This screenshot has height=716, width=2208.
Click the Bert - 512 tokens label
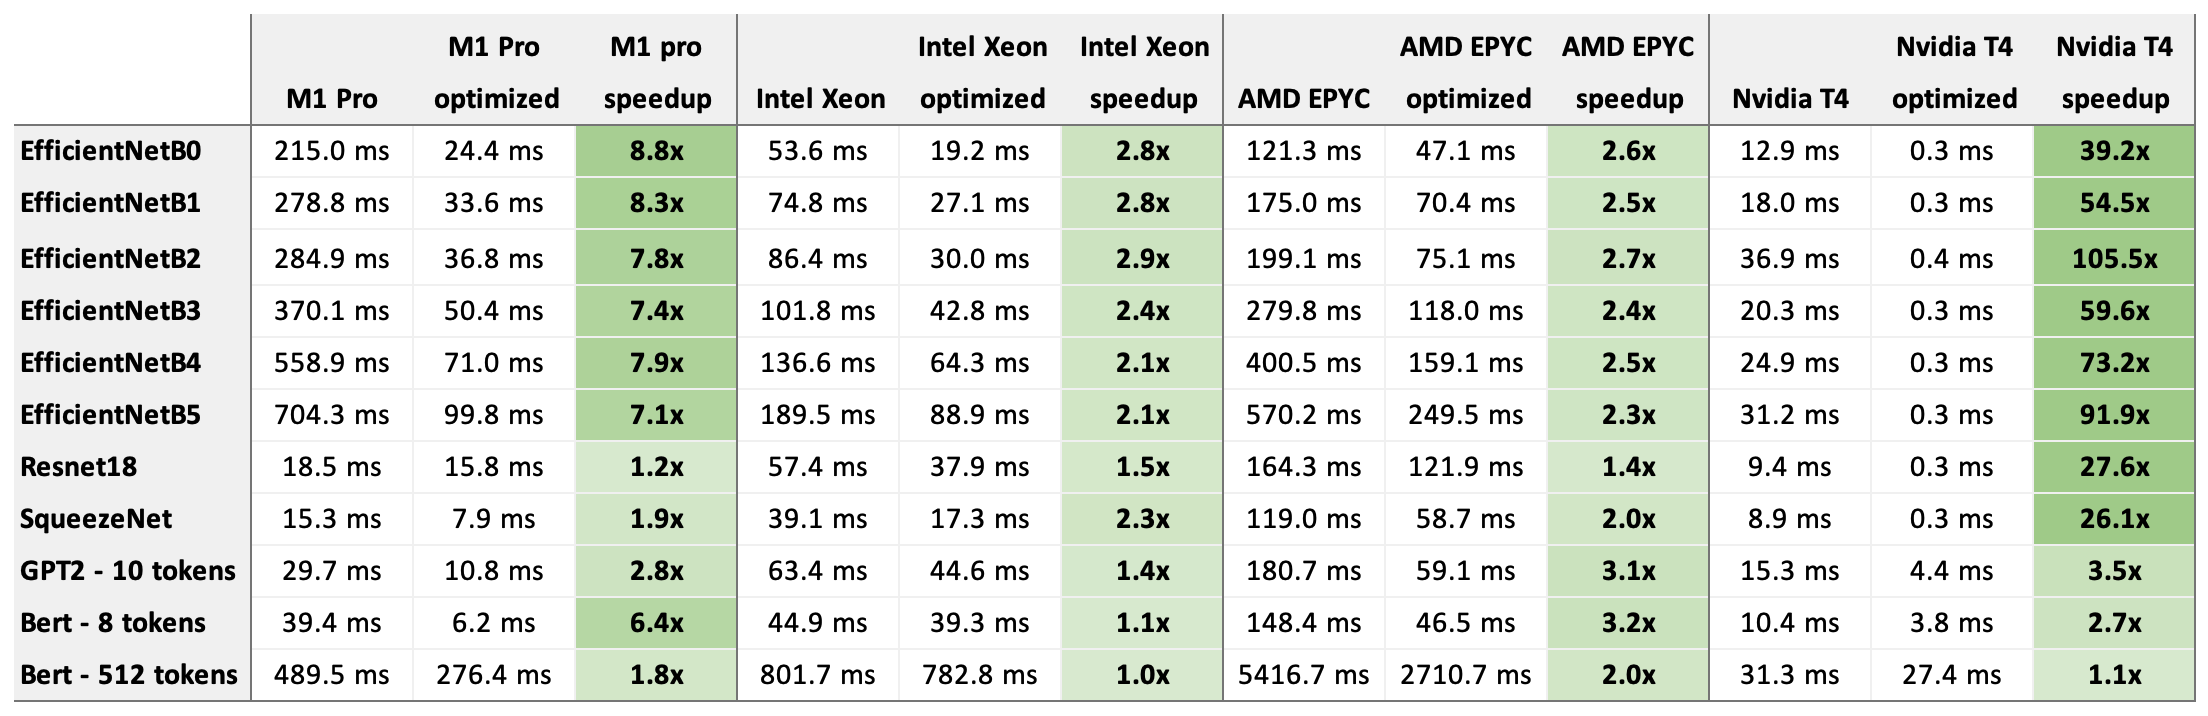coord(129,675)
